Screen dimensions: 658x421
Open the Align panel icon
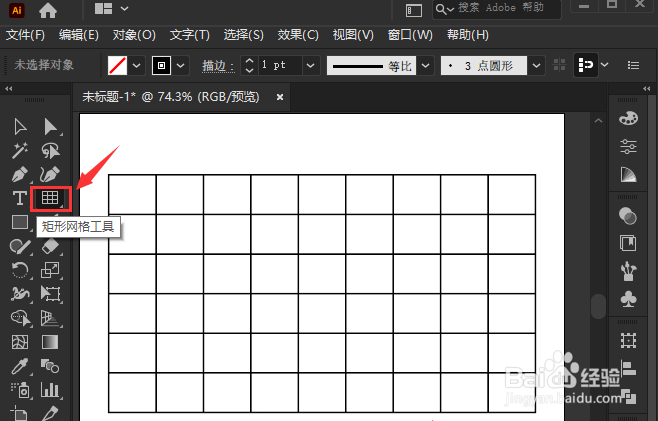point(629,369)
